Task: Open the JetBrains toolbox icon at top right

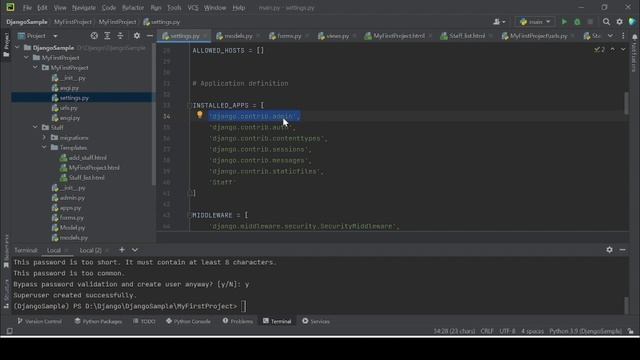Action: pos(633,22)
